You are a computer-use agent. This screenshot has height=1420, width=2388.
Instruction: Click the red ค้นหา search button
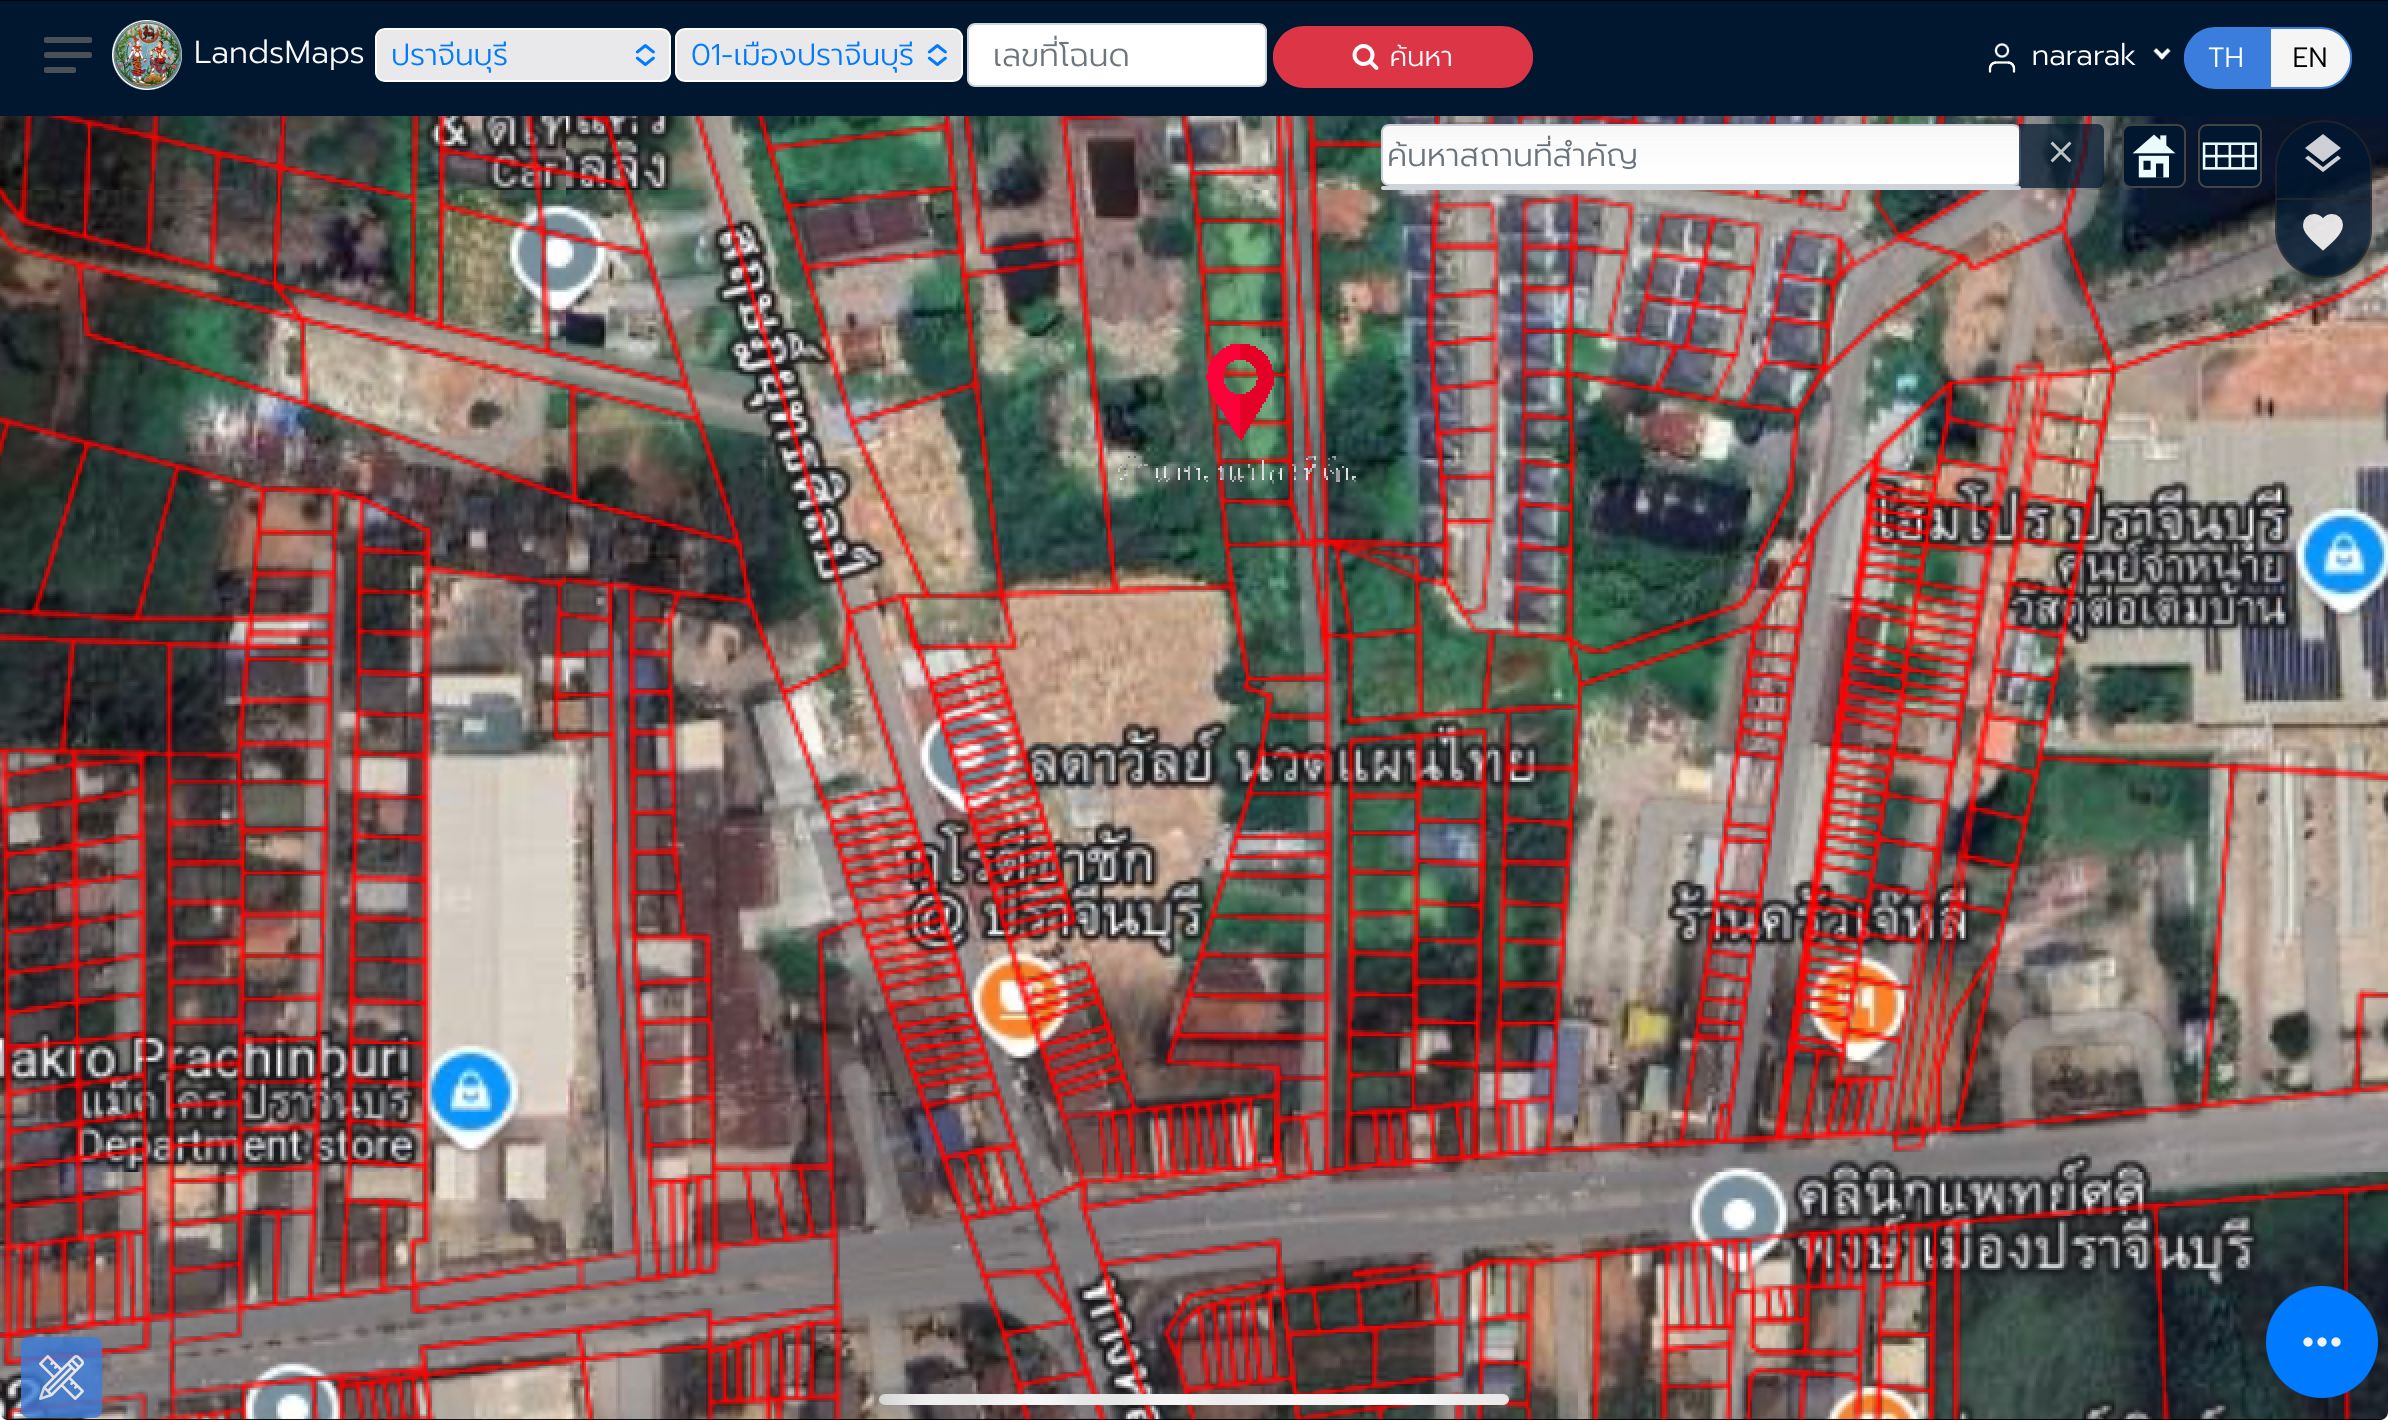pyautogui.click(x=1403, y=57)
